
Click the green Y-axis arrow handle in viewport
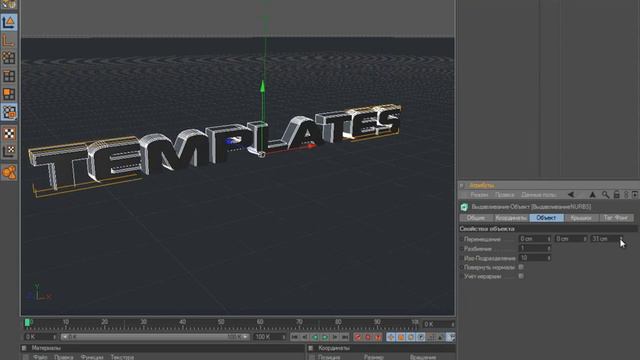(262, 86)
